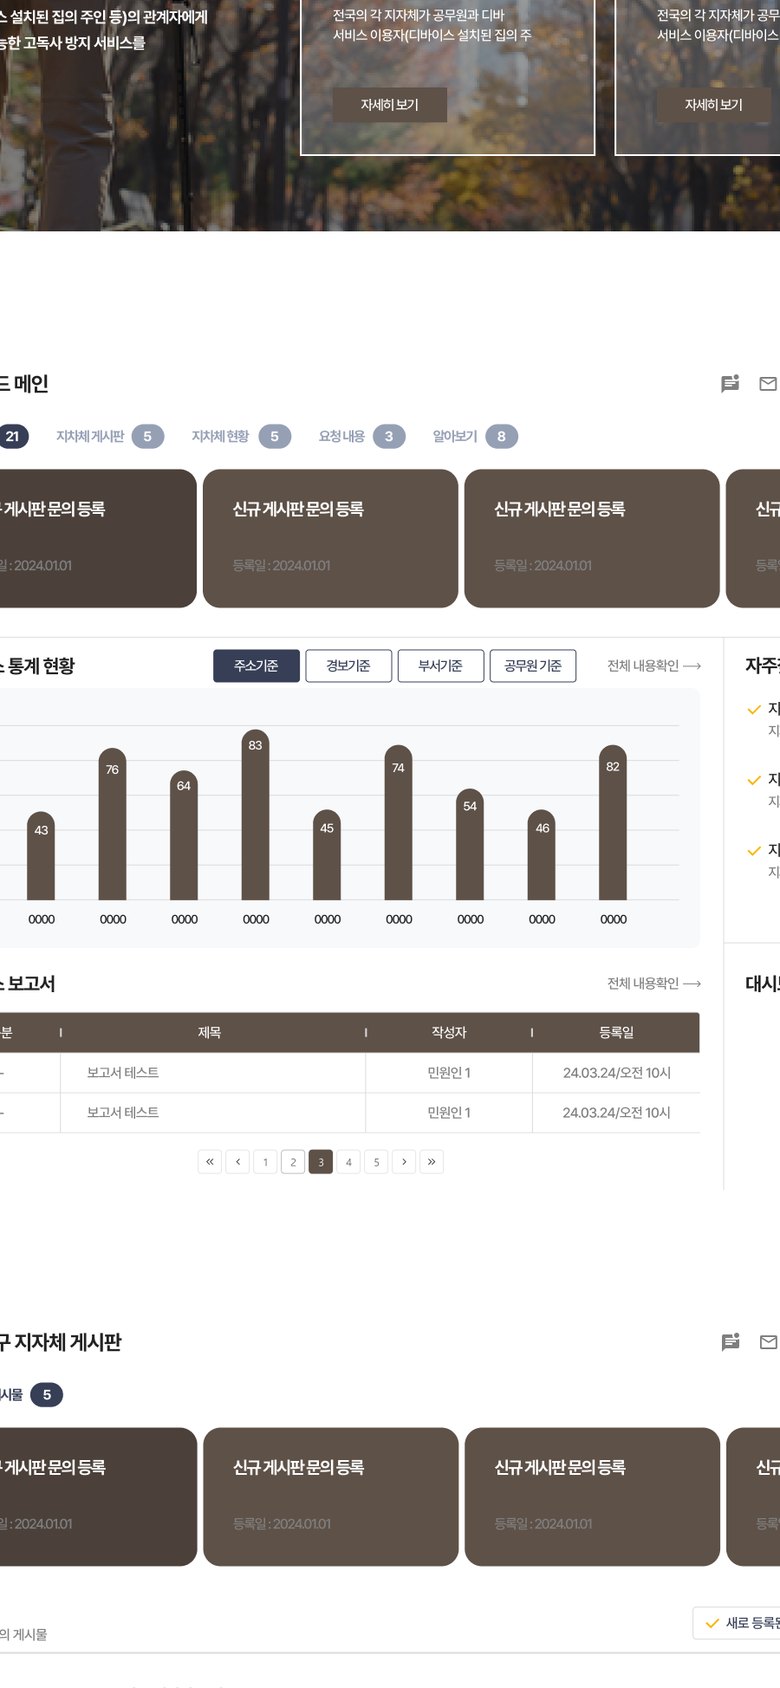Click the chart bar labeled 83
The image size is (780, 1688).
pos(256,815)
